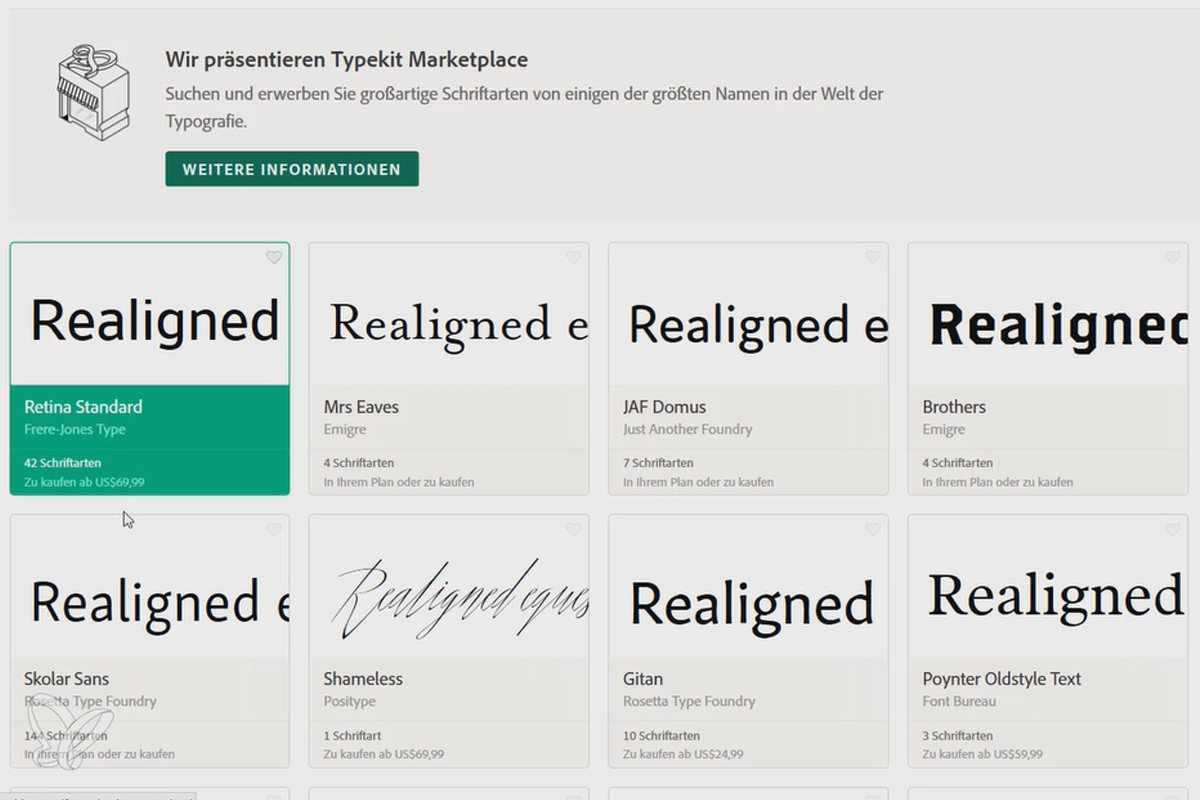Click the Shameless font name
The height and width of the screenshot is (800, 1200).
[363, 679]
